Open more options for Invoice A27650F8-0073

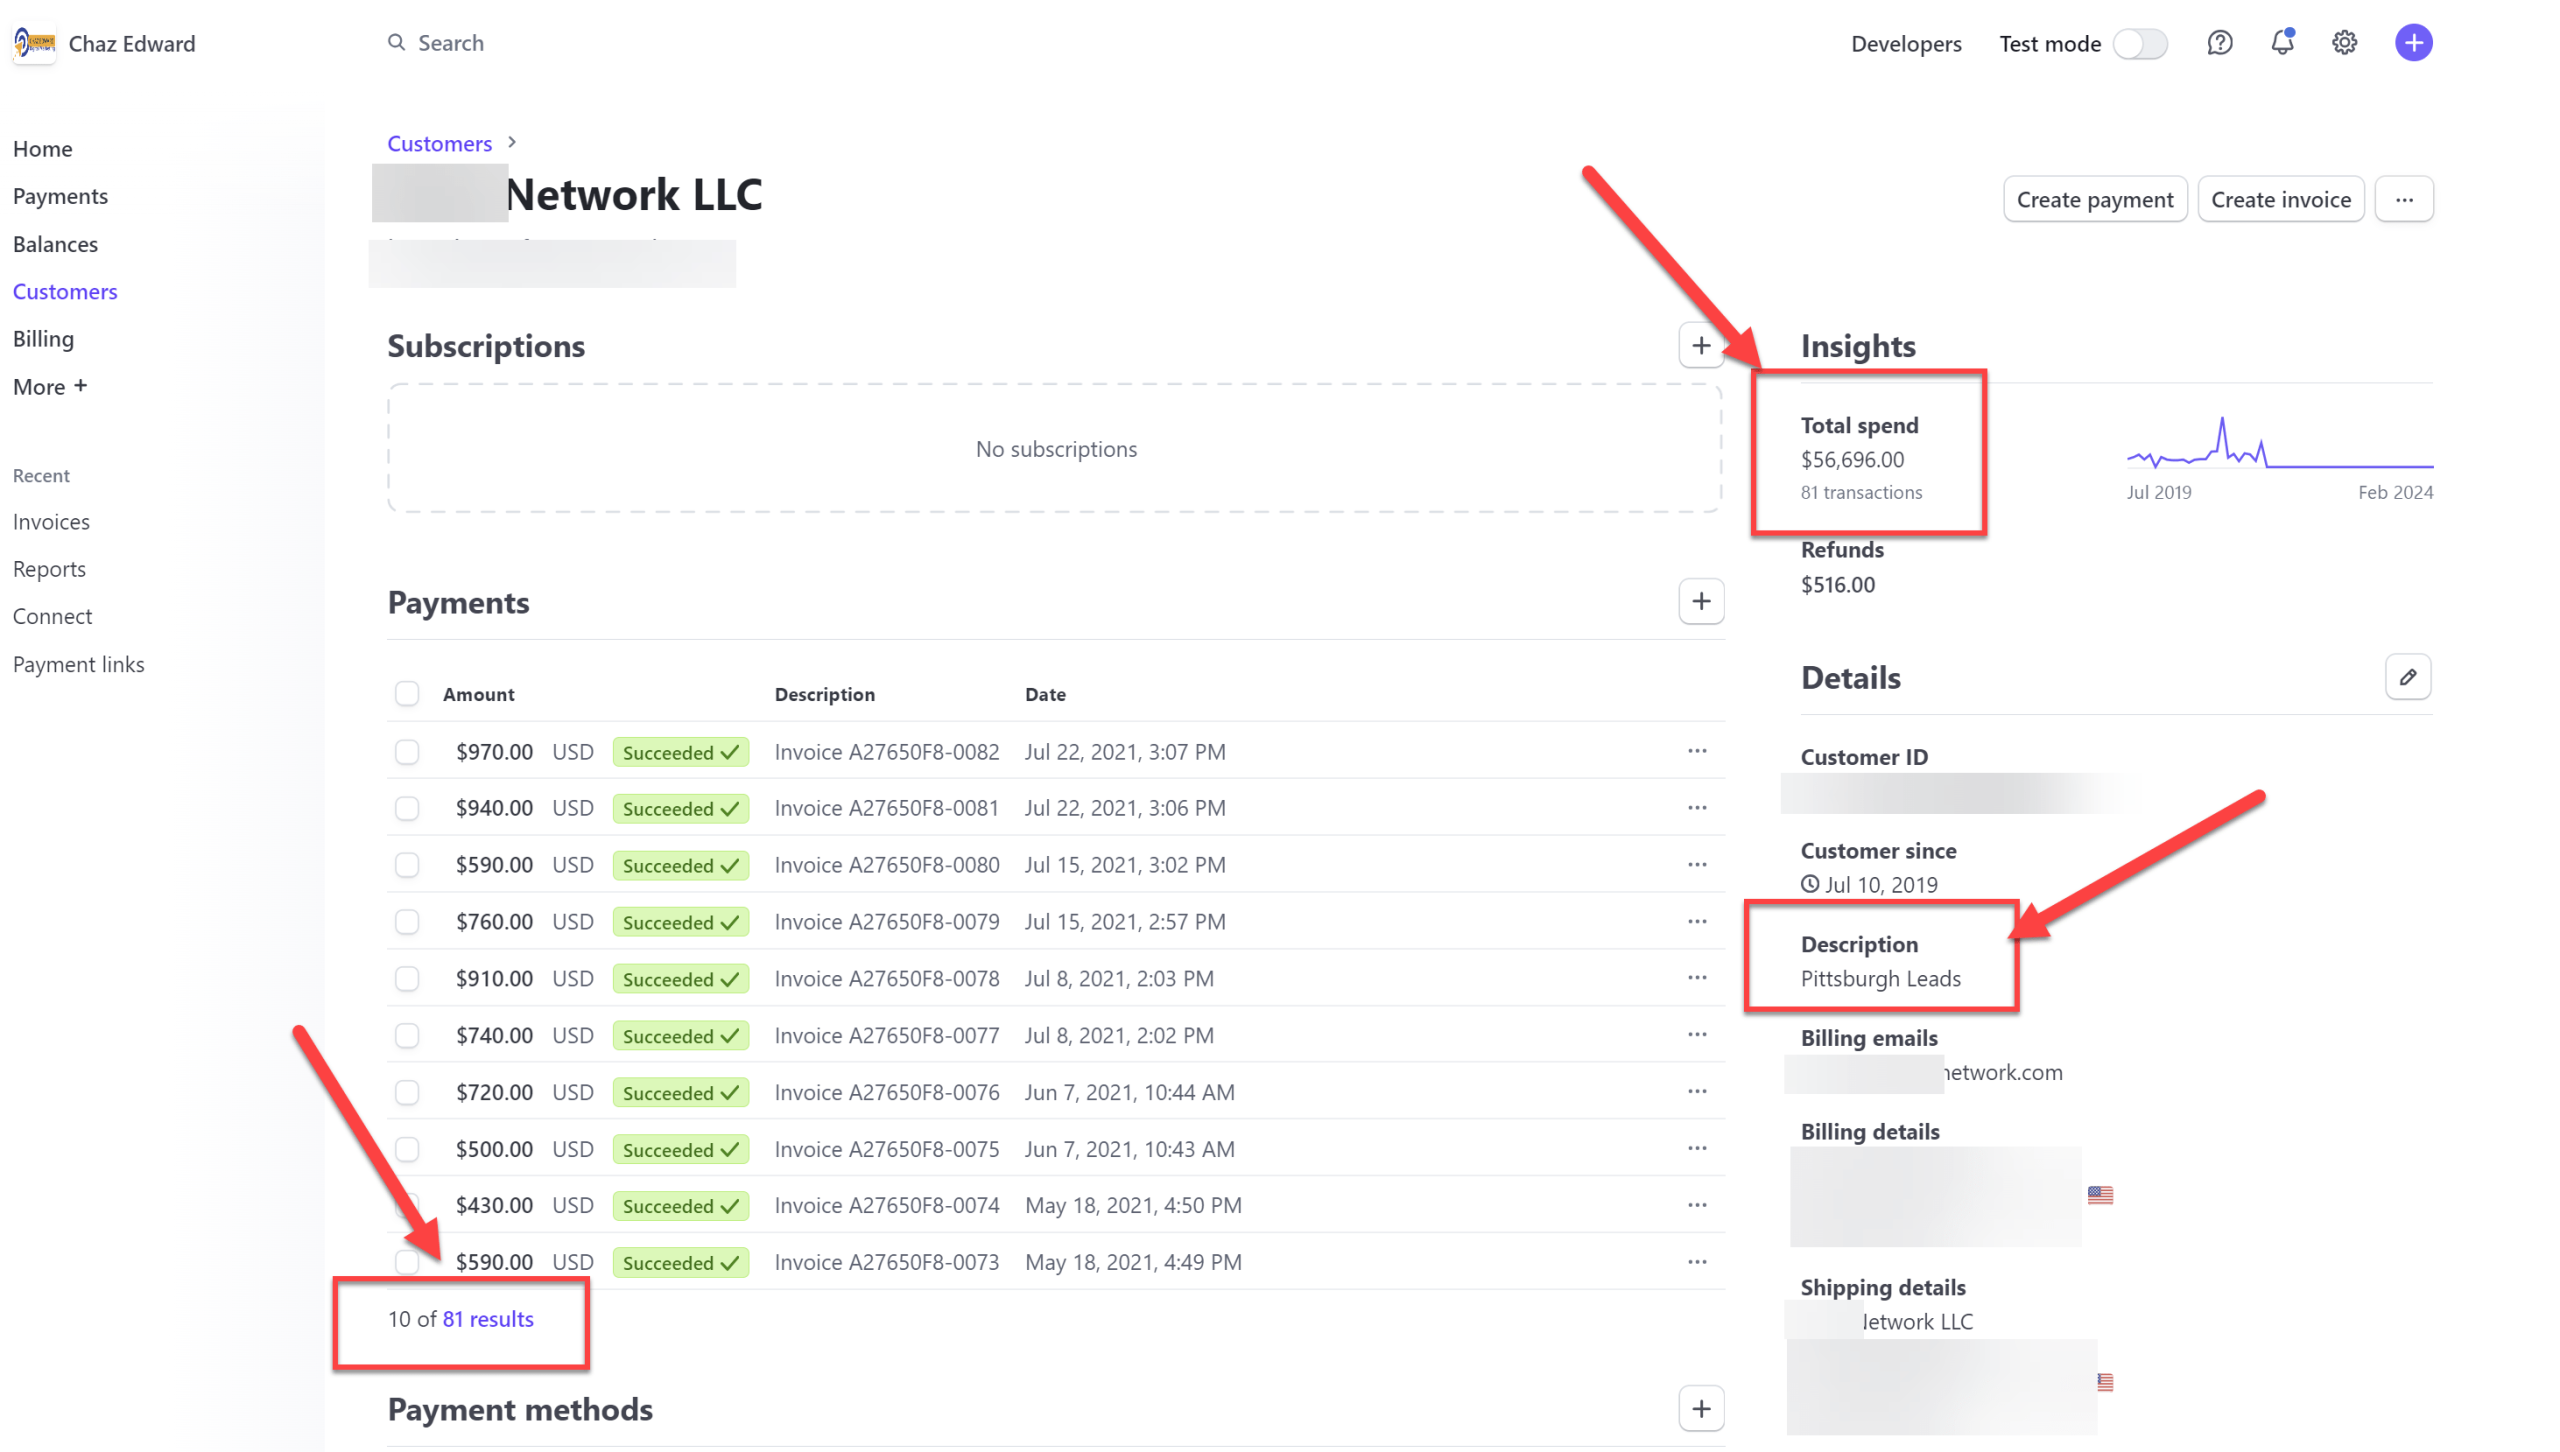(x=1697, y=1263)
